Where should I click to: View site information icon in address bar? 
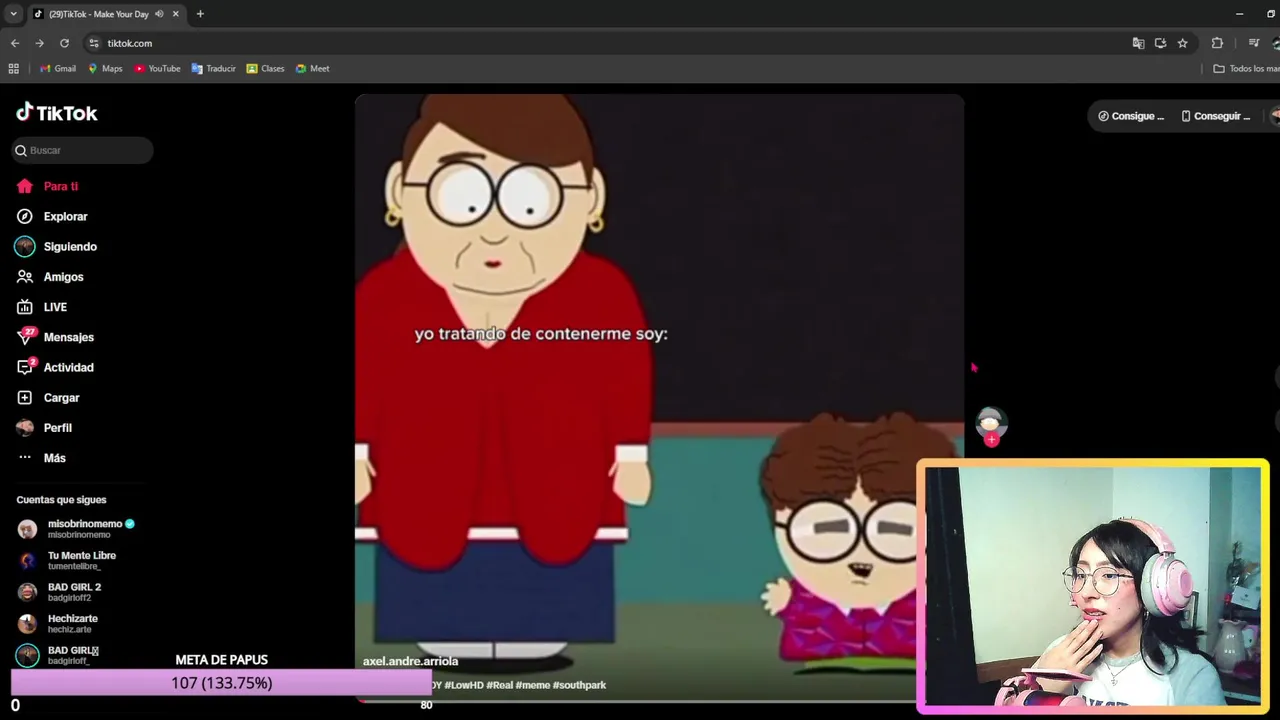[94, 43]
